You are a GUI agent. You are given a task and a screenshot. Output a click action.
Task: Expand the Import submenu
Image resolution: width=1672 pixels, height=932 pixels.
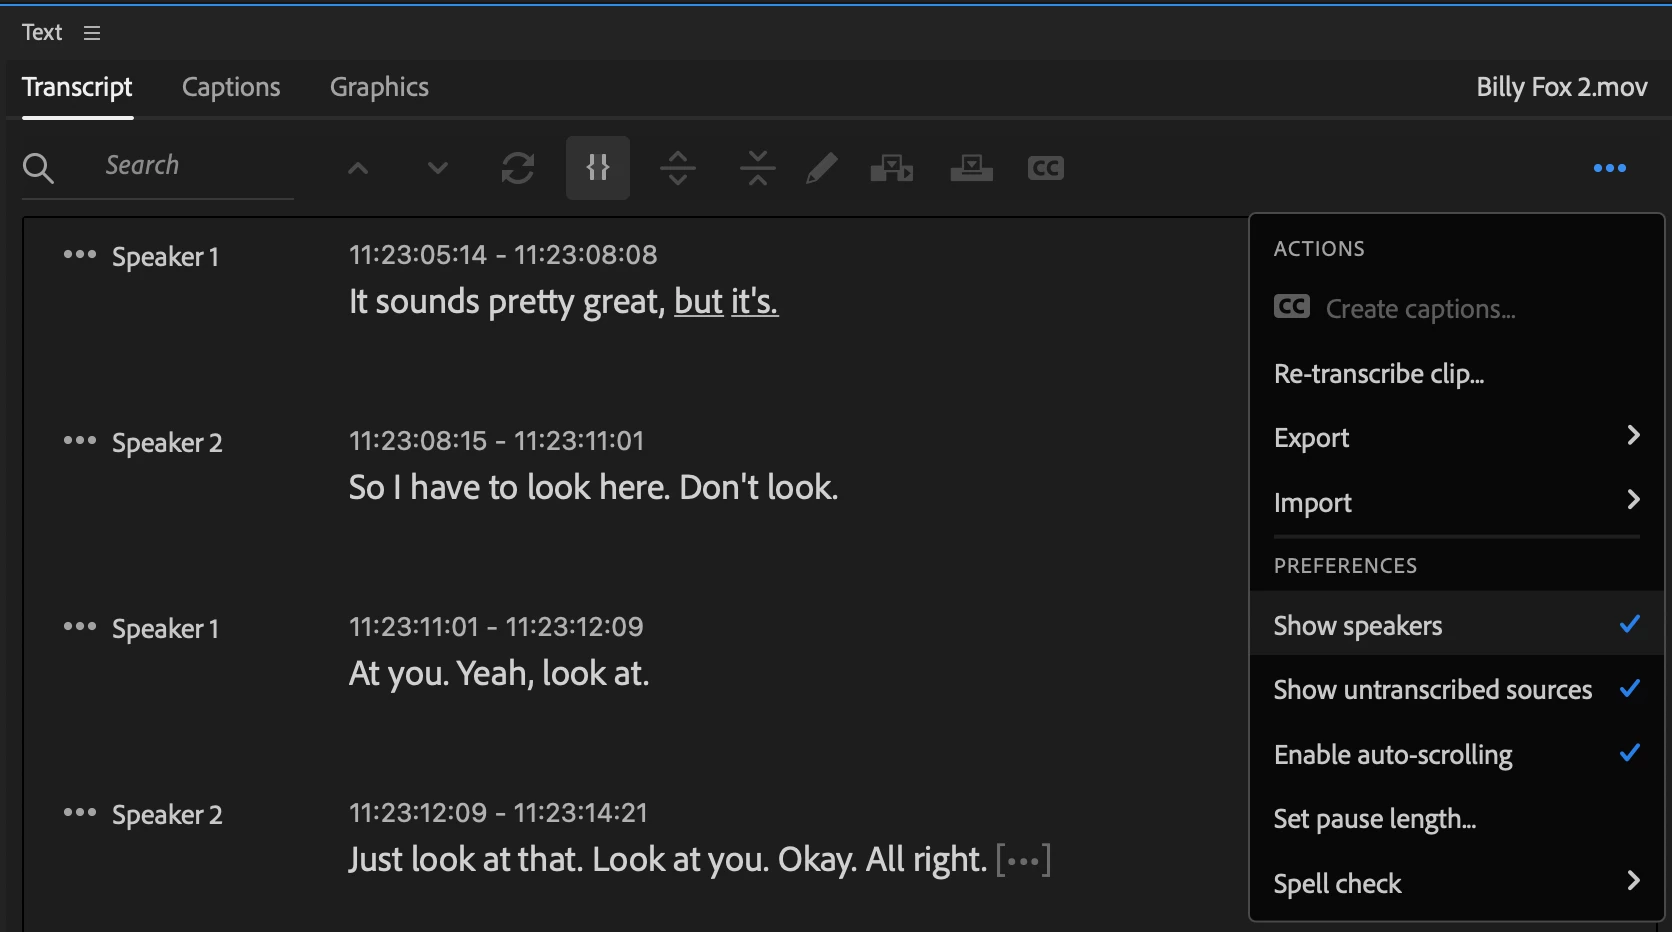pos(1456,502)
